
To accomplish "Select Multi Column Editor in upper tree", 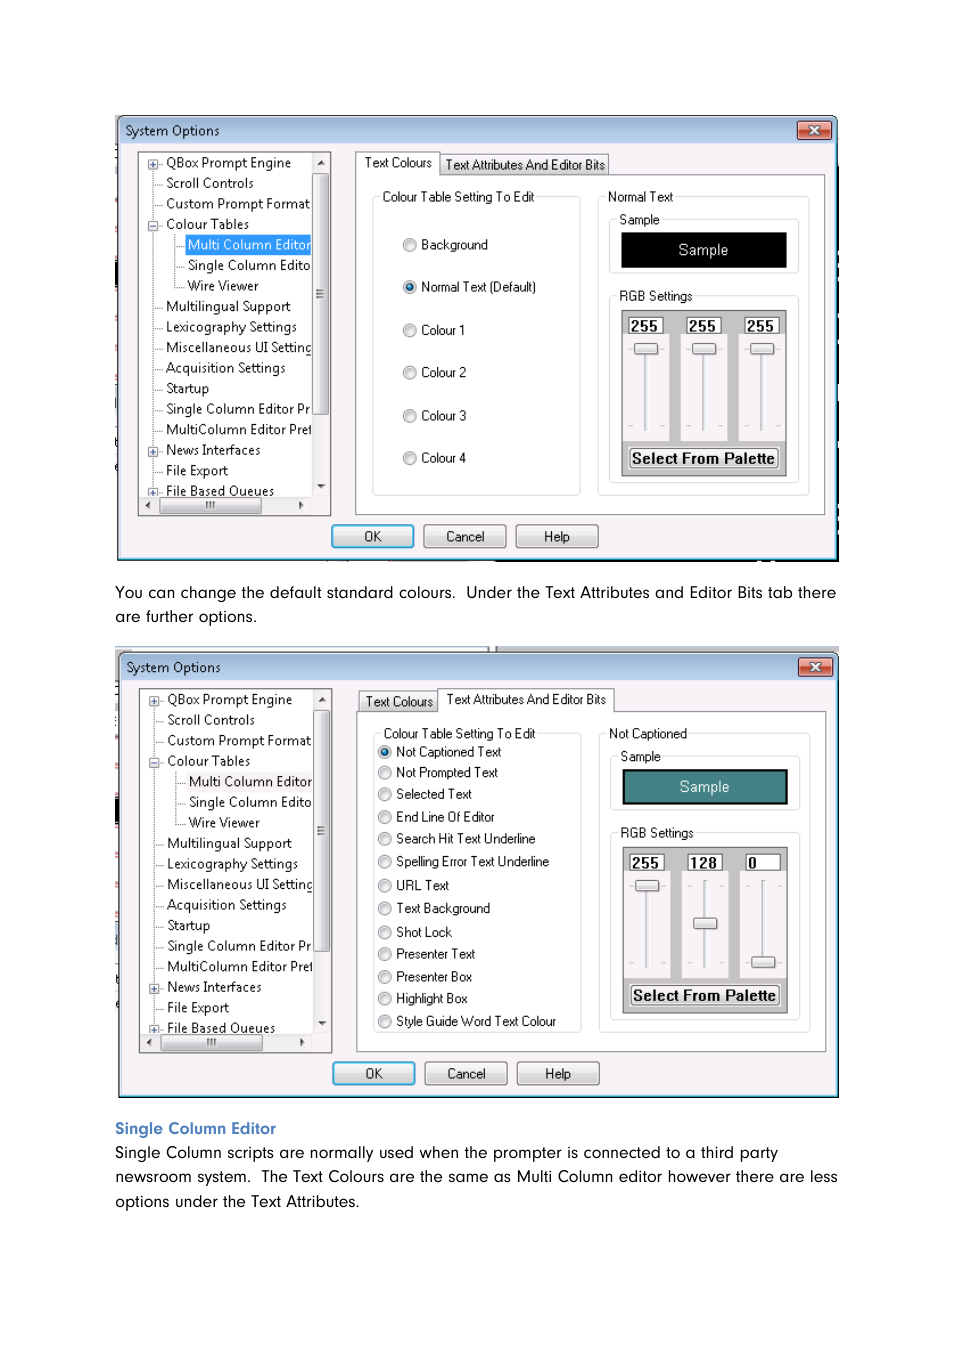I will click(x=249, y=245).
